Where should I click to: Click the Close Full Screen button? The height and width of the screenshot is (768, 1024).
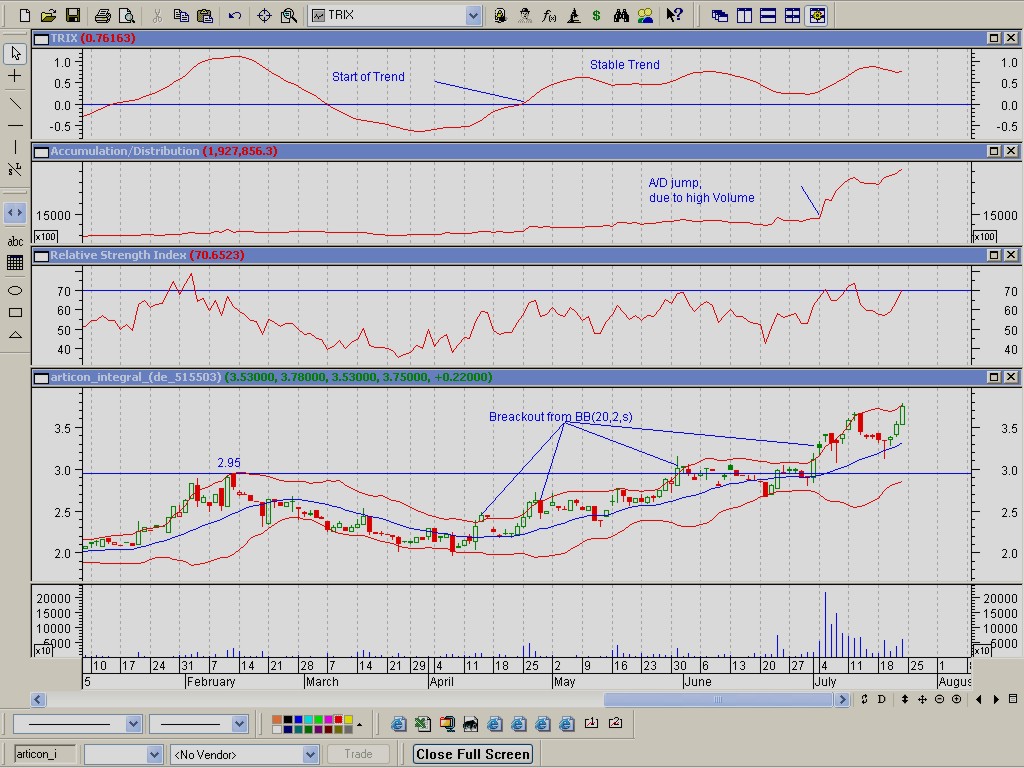pos(472,754)
